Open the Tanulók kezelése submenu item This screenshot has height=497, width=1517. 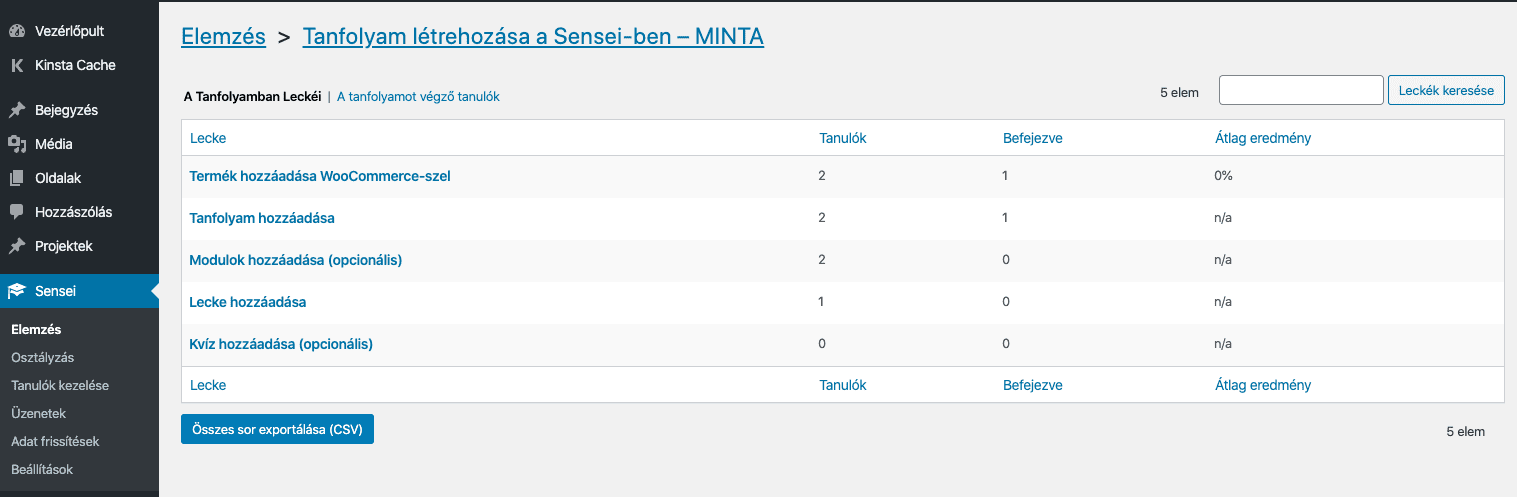pos(60,385)
